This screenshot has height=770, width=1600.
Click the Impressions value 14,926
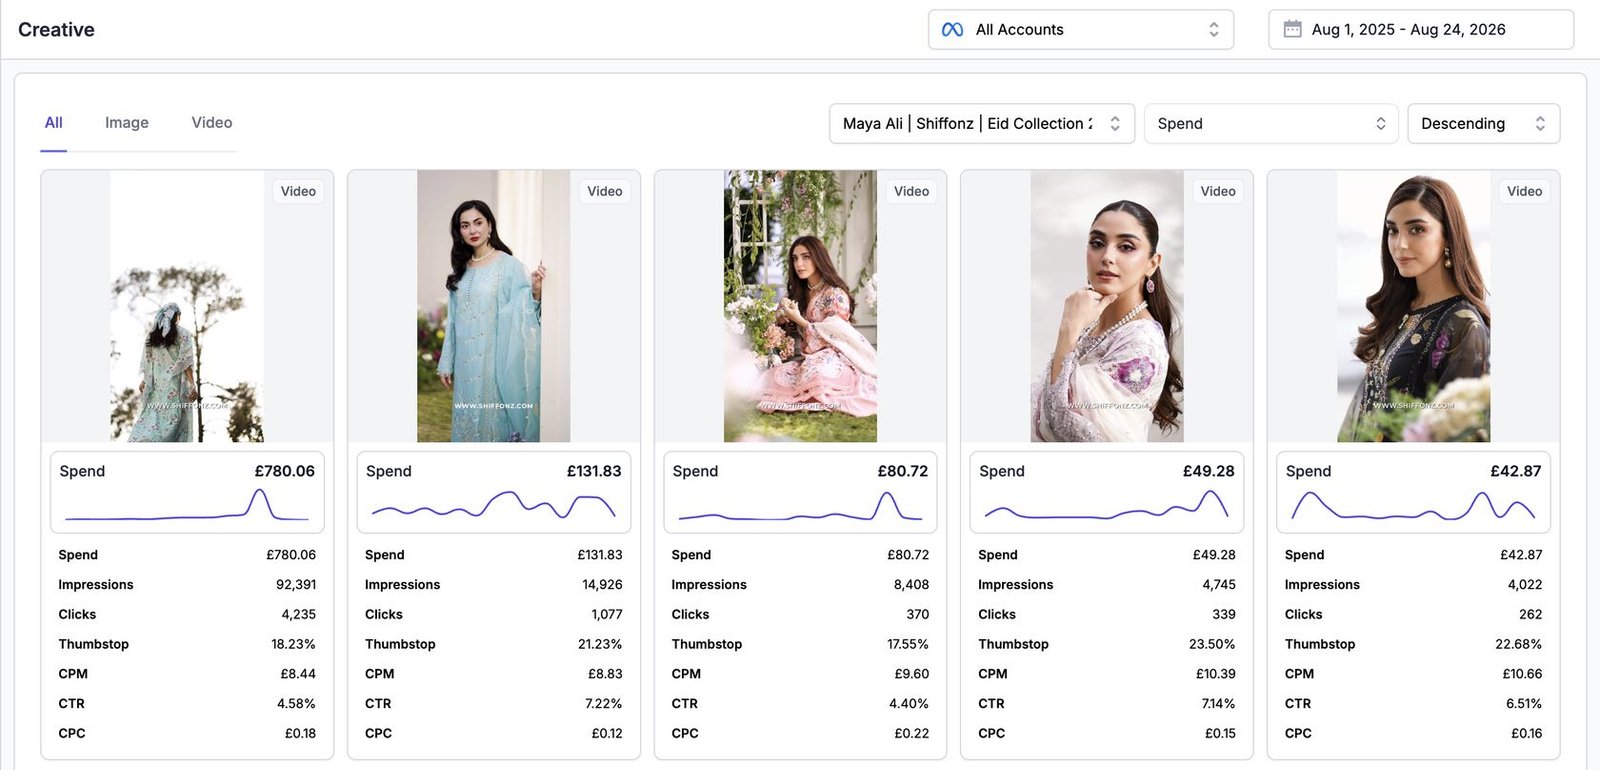pos(602,585)
